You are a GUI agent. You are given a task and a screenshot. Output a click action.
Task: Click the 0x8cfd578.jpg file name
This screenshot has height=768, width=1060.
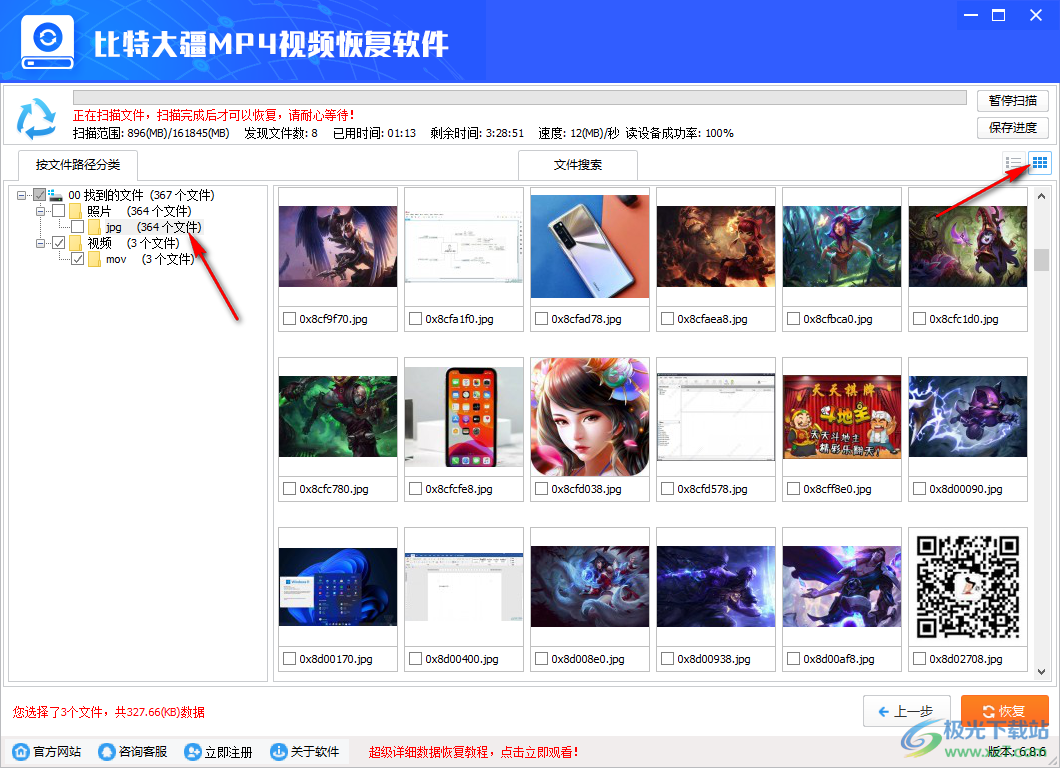coord(713,489)
